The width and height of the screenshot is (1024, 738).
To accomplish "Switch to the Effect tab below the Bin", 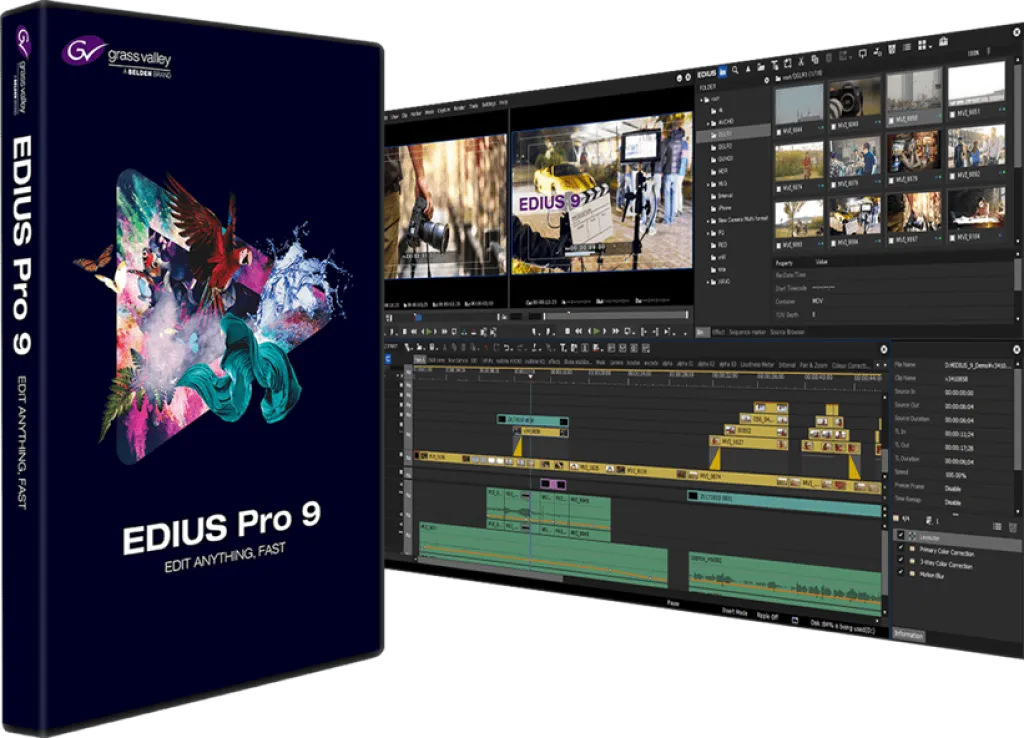I will coord(718,332).
